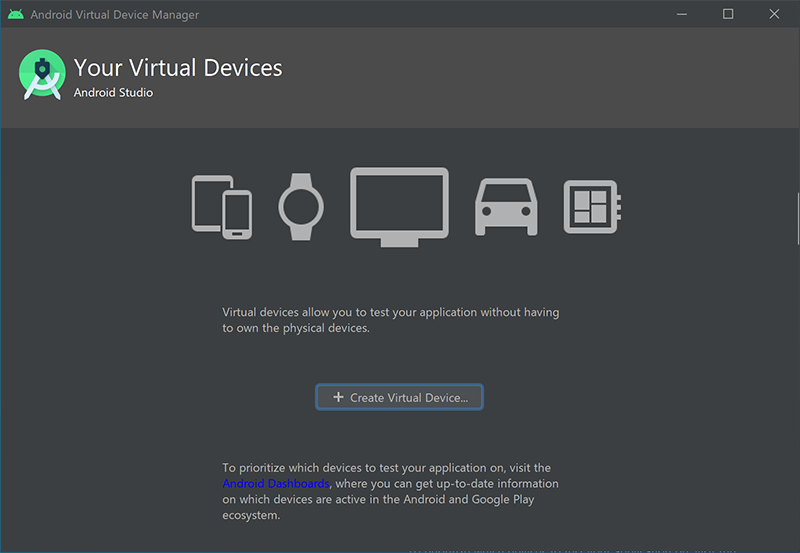Click the 'Virtual devices allow you to test' text

click(x=390, y=320)
